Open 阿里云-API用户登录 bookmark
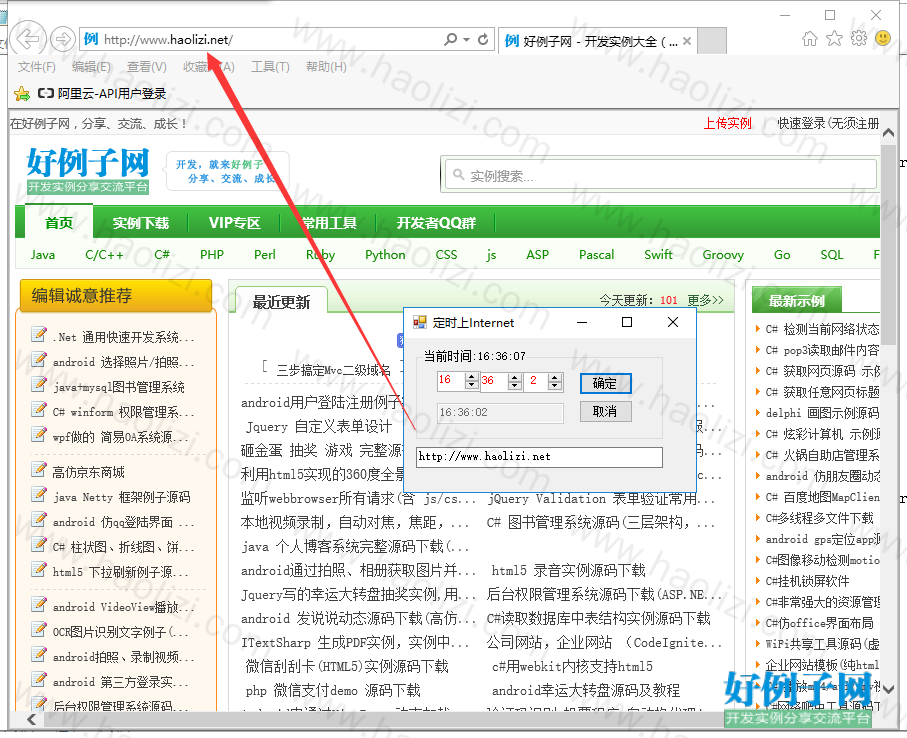 click(102, 93)
